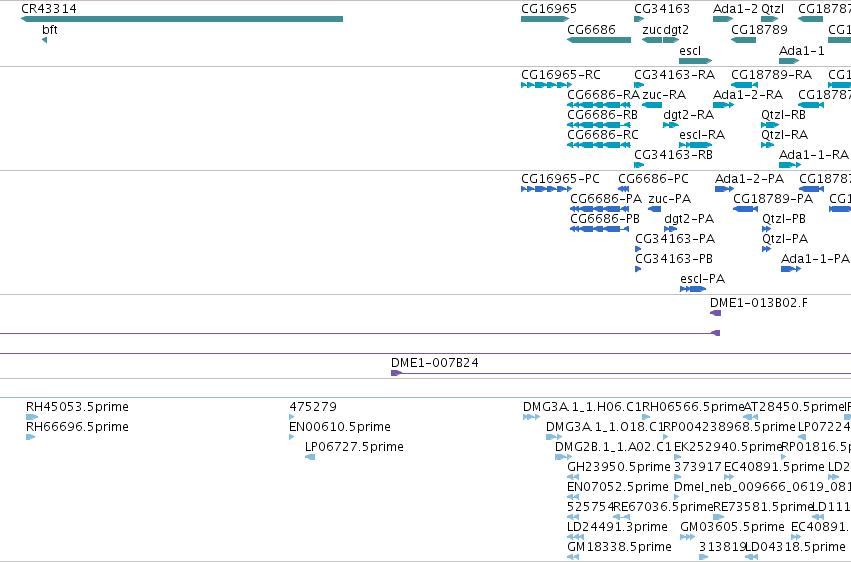Screen dimensions: 851x562
Task: Select EST GM03605.5prime
Action: (732, 527)
